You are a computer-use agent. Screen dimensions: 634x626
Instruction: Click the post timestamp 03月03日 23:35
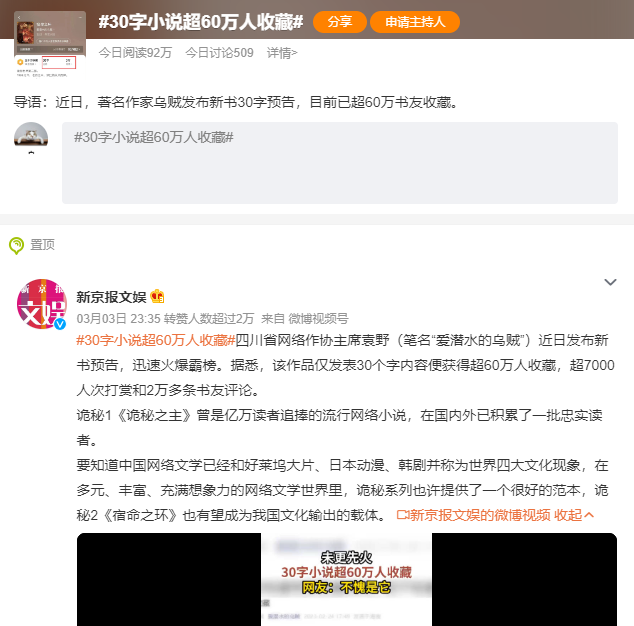pyautogui.click(x=118, y=319)
